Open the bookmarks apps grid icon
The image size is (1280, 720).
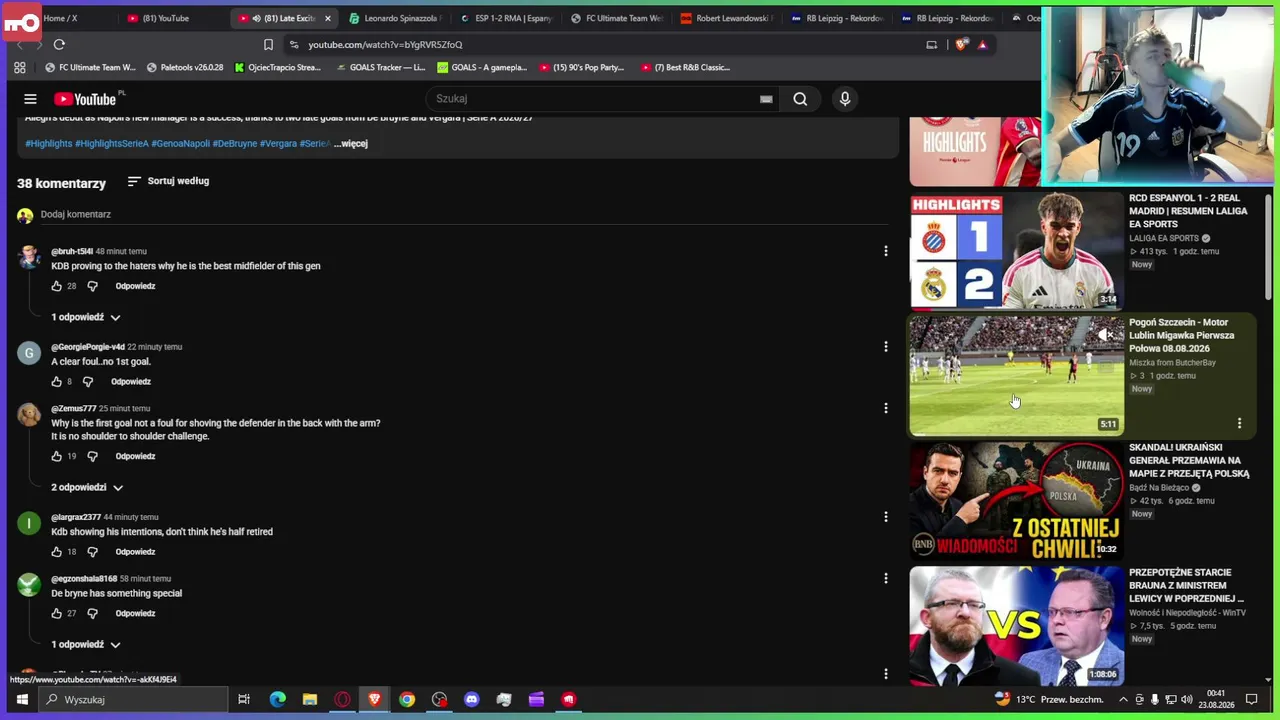pyautogui.click(x=20, y=68)
